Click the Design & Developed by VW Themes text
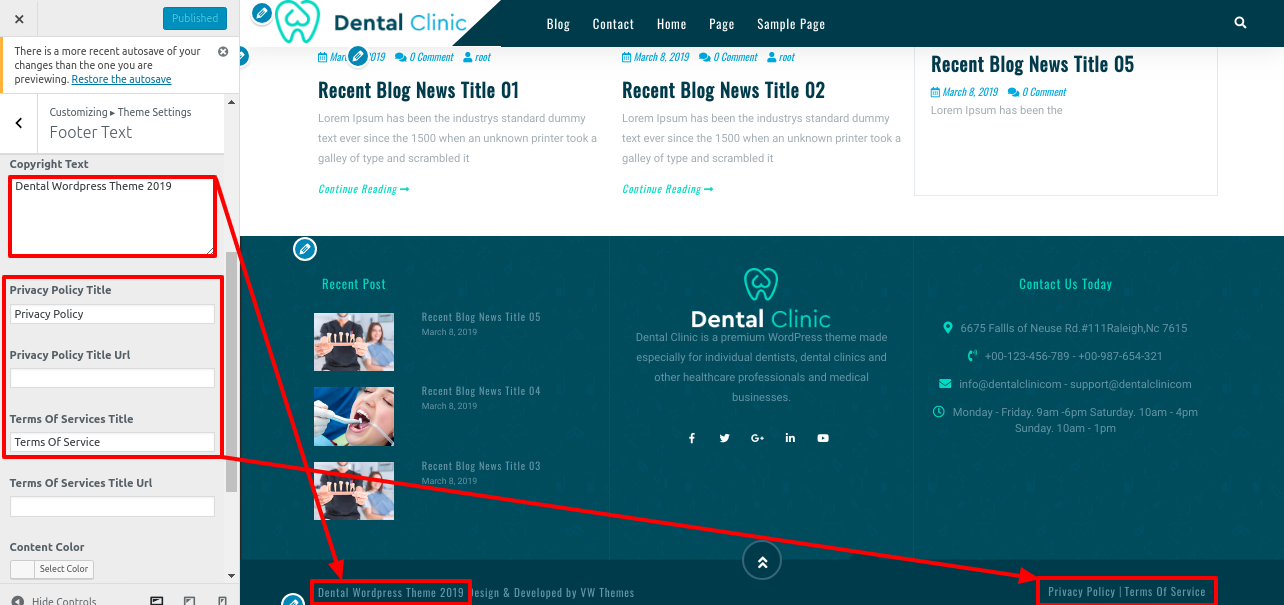The height and width of the screenshot is (605, 1284). [552, 592]
